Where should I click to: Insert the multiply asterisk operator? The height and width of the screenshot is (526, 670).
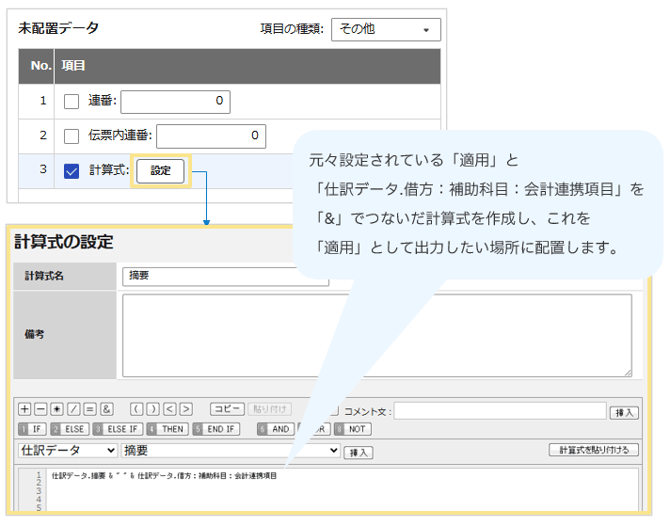[x=57, y=409]
